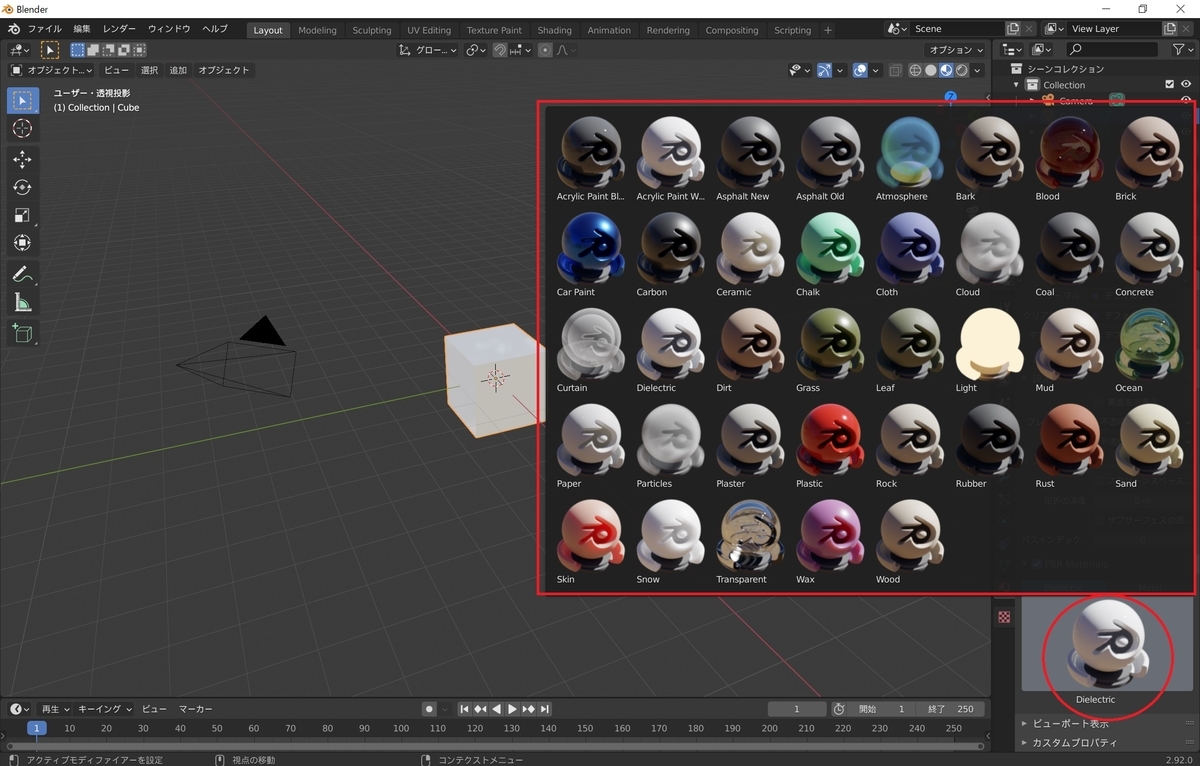Viewport: 1200px width, 766px height.
Task: Hide the Collection with its eye icon
Action: click(x=1186, y=85)
